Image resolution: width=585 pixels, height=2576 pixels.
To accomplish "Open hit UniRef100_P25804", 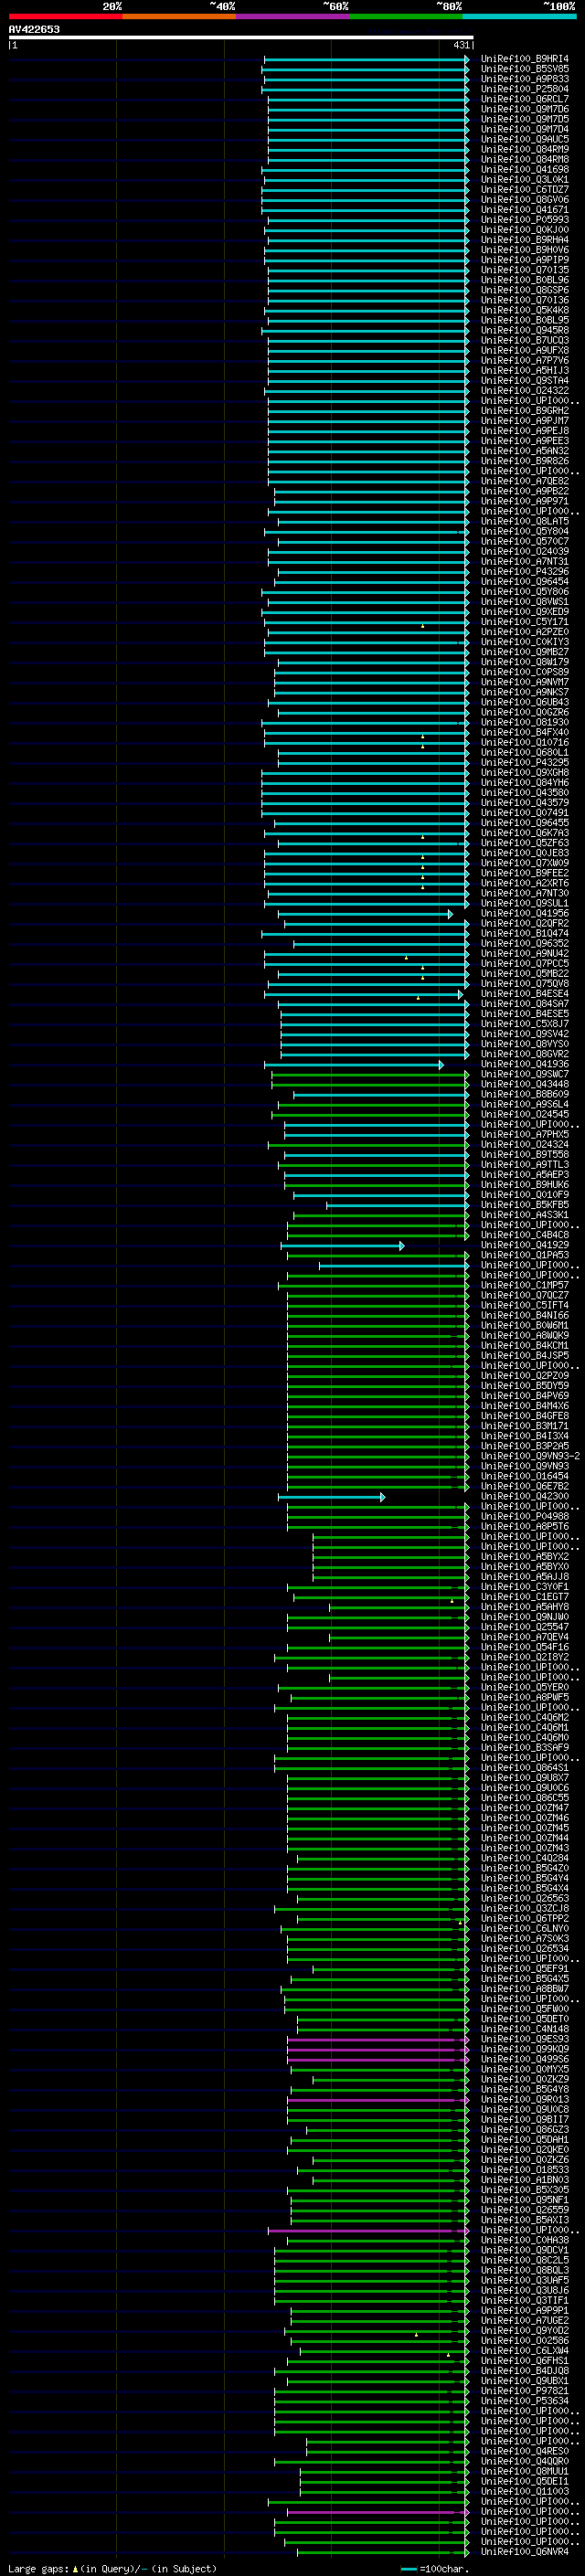I will click(524, 89).
